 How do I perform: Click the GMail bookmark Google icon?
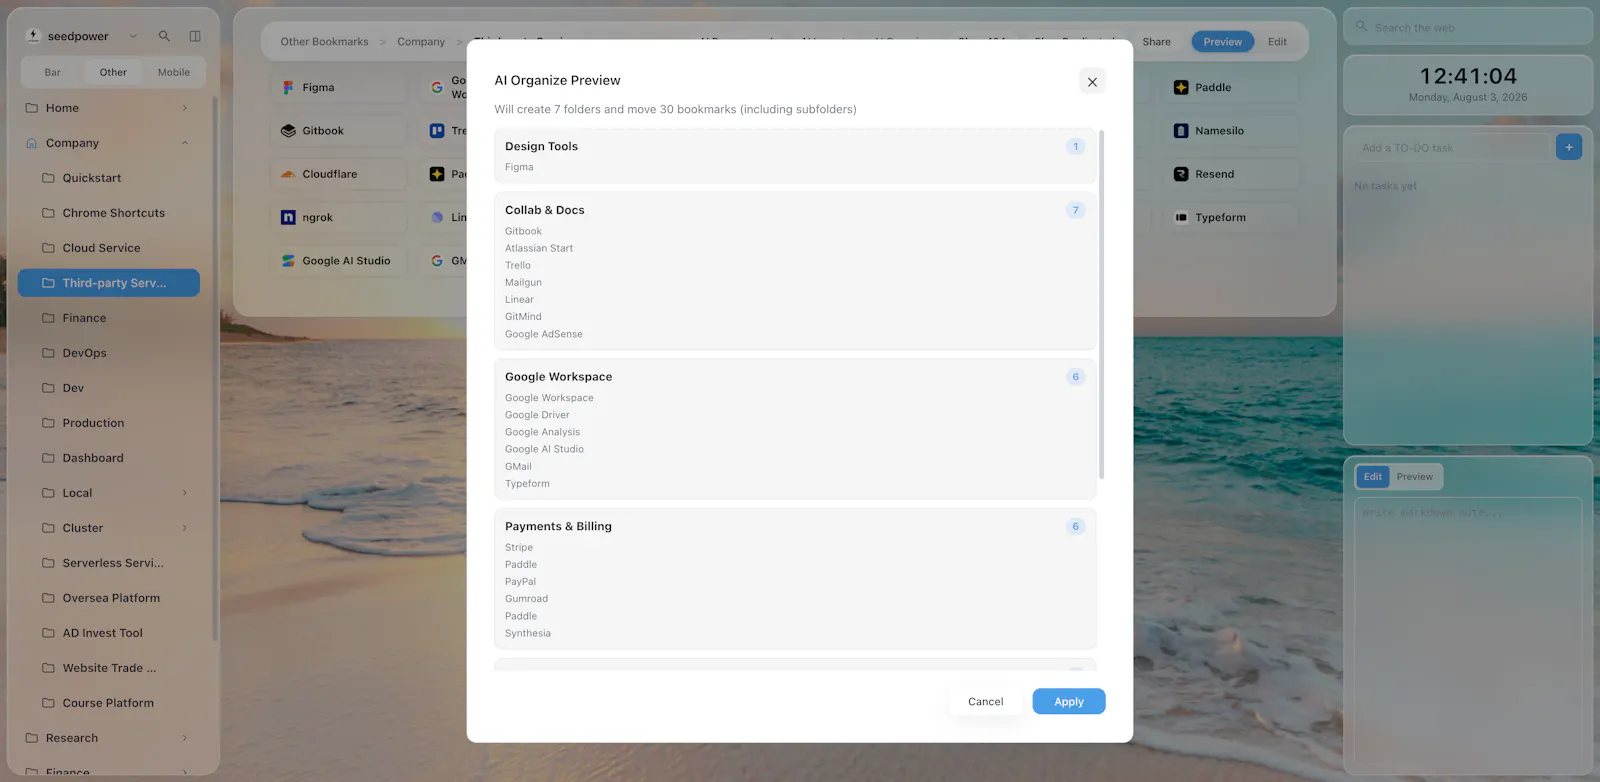click(437, 261)
